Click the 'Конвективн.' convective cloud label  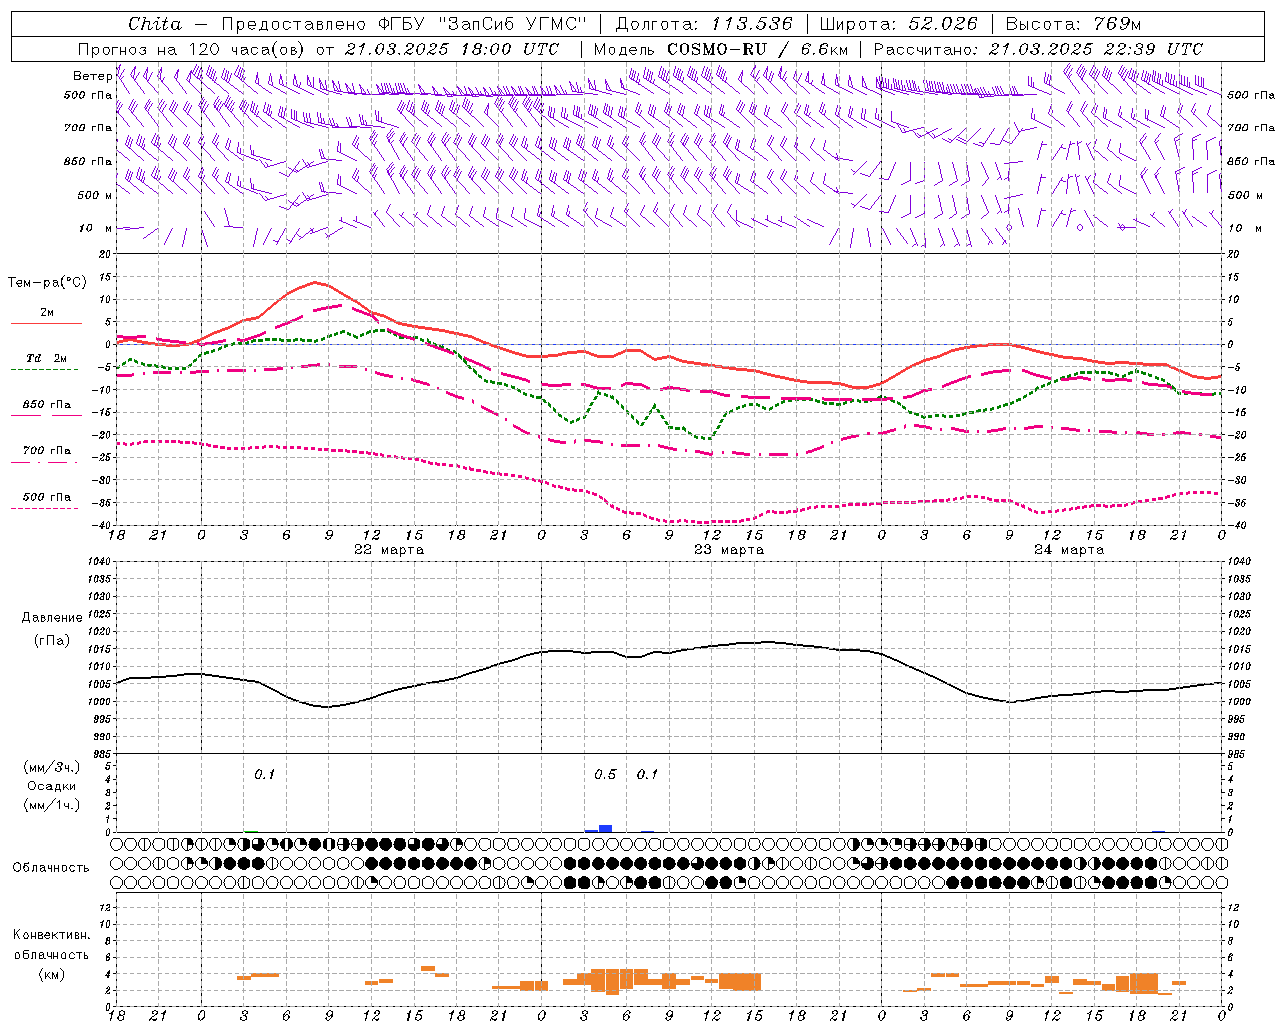click(51, 935)
